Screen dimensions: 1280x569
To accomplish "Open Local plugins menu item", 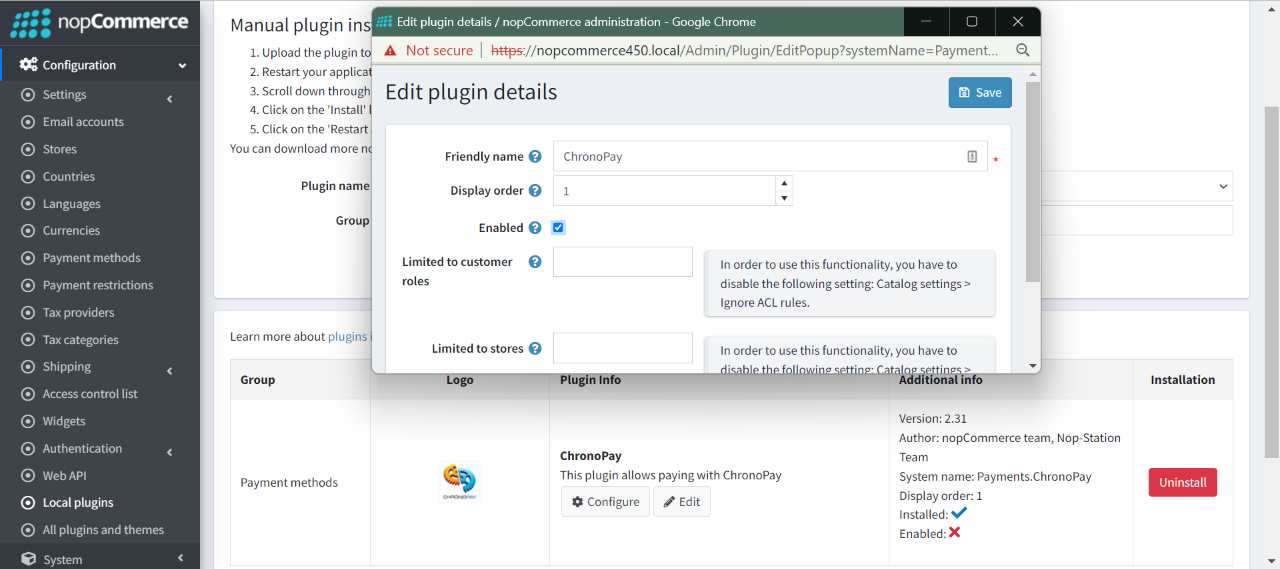I will click(78, 503).
